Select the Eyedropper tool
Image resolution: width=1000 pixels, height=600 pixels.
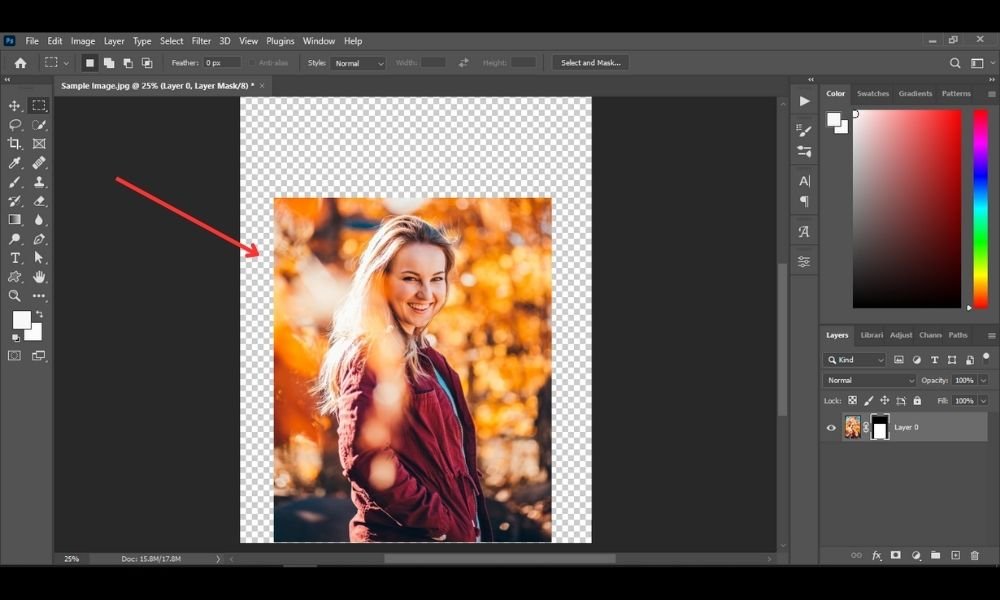pyautogui.click(x=14, y=163)
